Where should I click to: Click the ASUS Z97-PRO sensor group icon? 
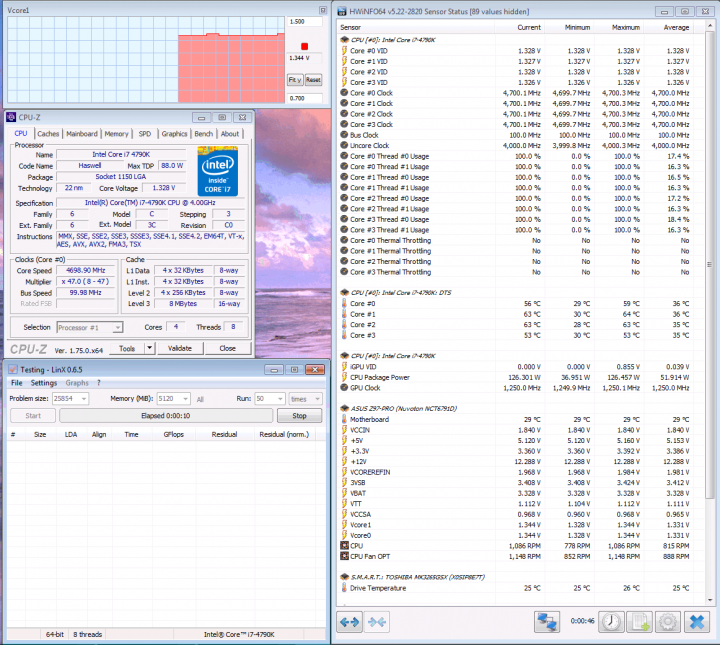(x=344, y=408)
